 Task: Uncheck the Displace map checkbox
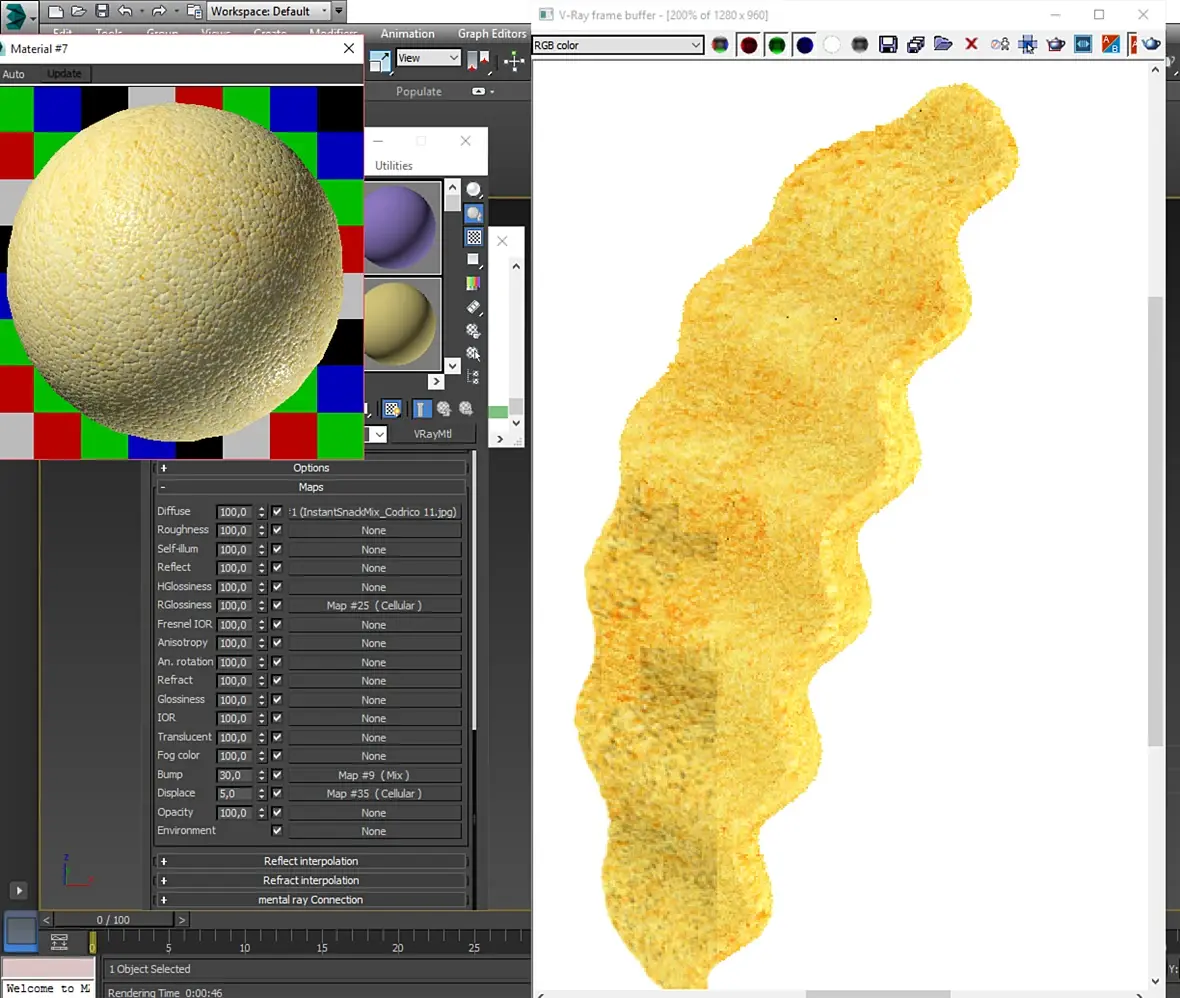[x=277, y=793]
